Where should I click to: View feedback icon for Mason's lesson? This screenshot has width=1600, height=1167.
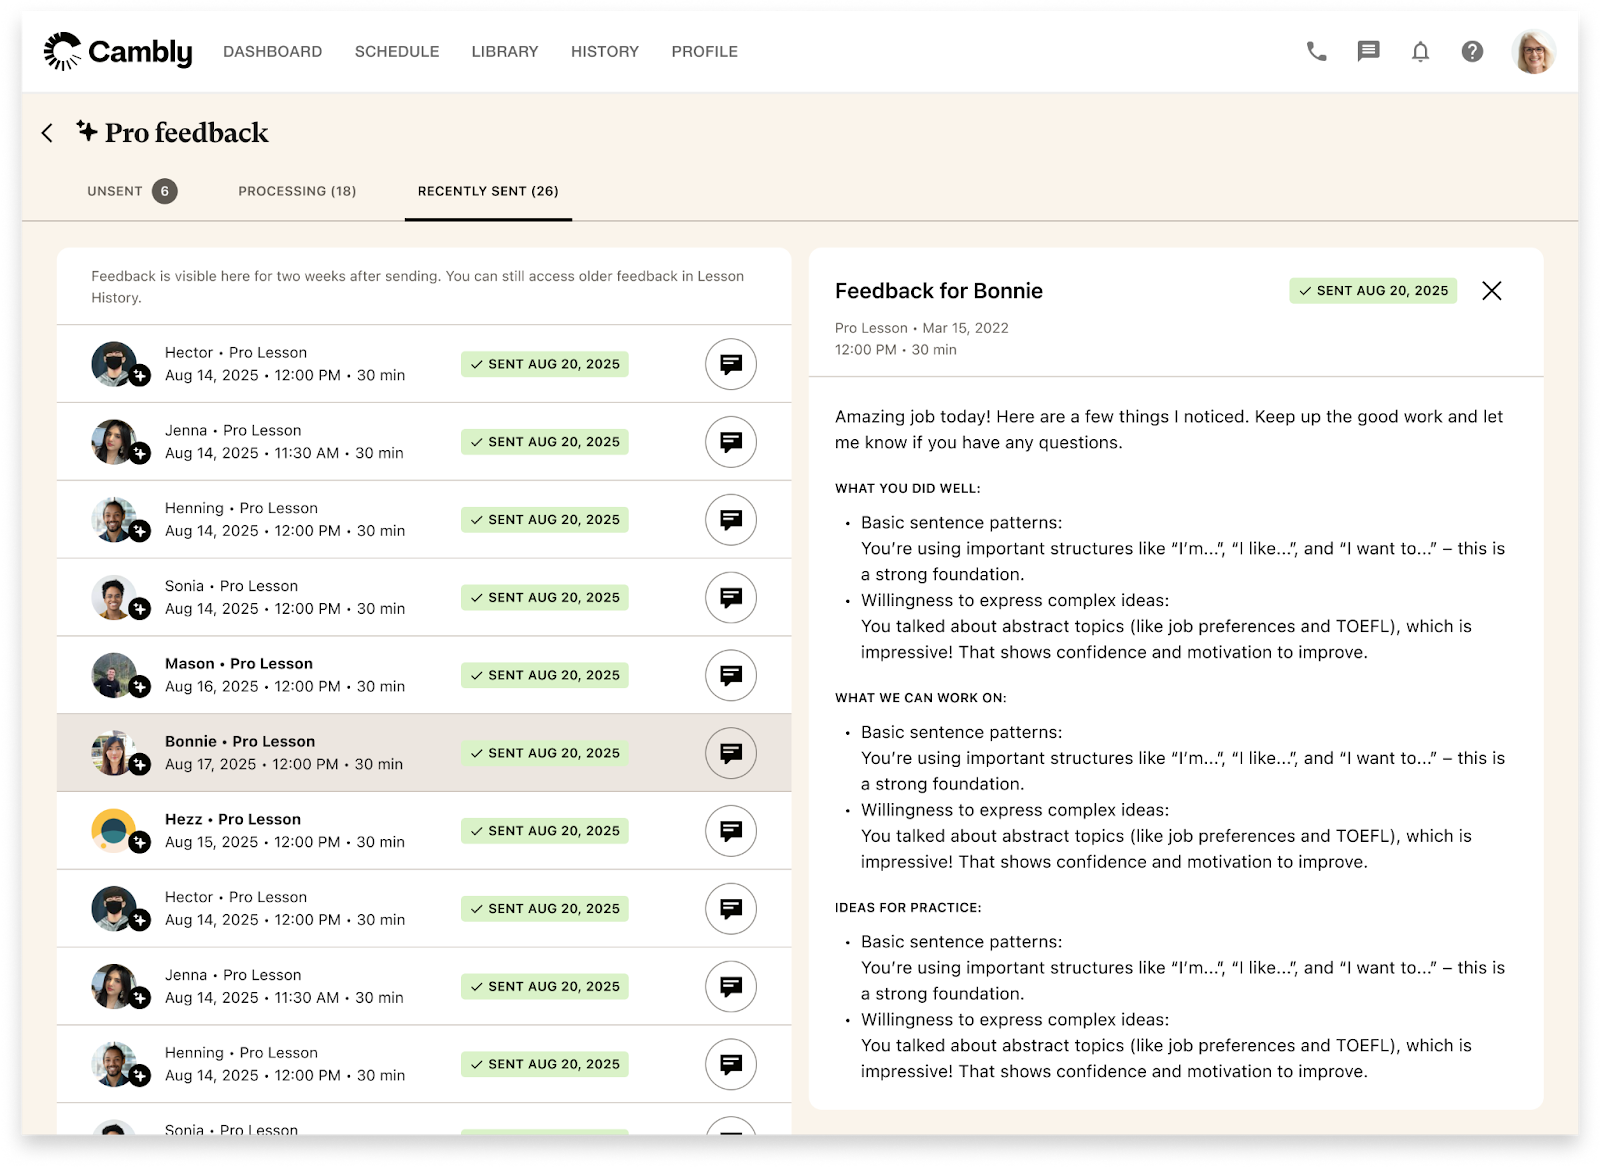(x=731, y=675)
